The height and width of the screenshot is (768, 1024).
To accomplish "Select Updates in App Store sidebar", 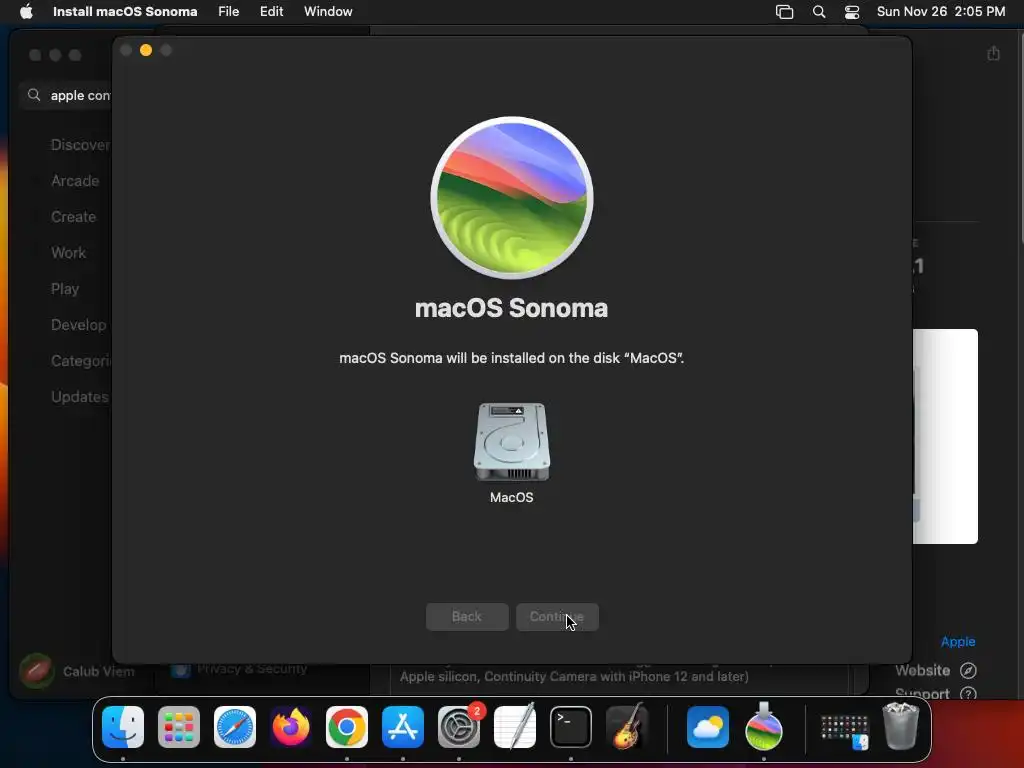I will point(80,396).
